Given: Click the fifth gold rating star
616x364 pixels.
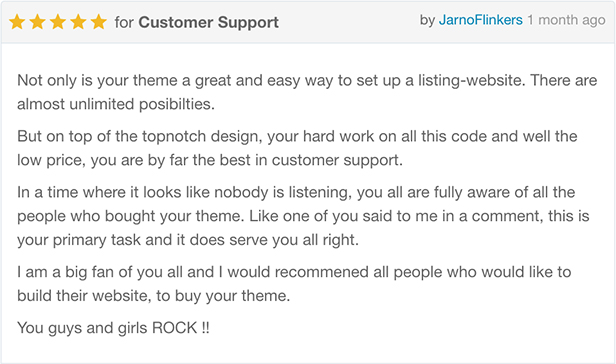Looking at the screenshot, I should pyautogui.click(x=99, y=22).
